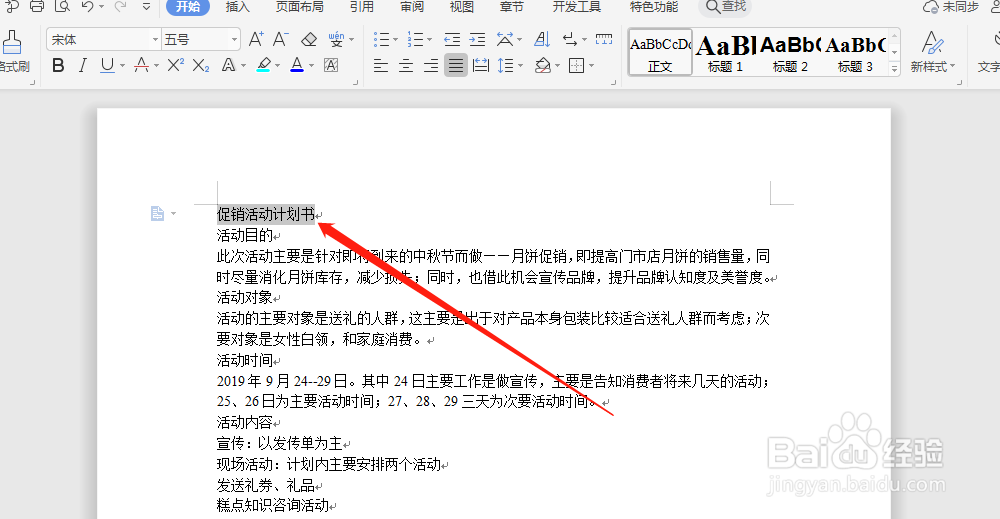The image size is (1000, 519).
Task: Click the distributed alignment icon
Action: 481,65
